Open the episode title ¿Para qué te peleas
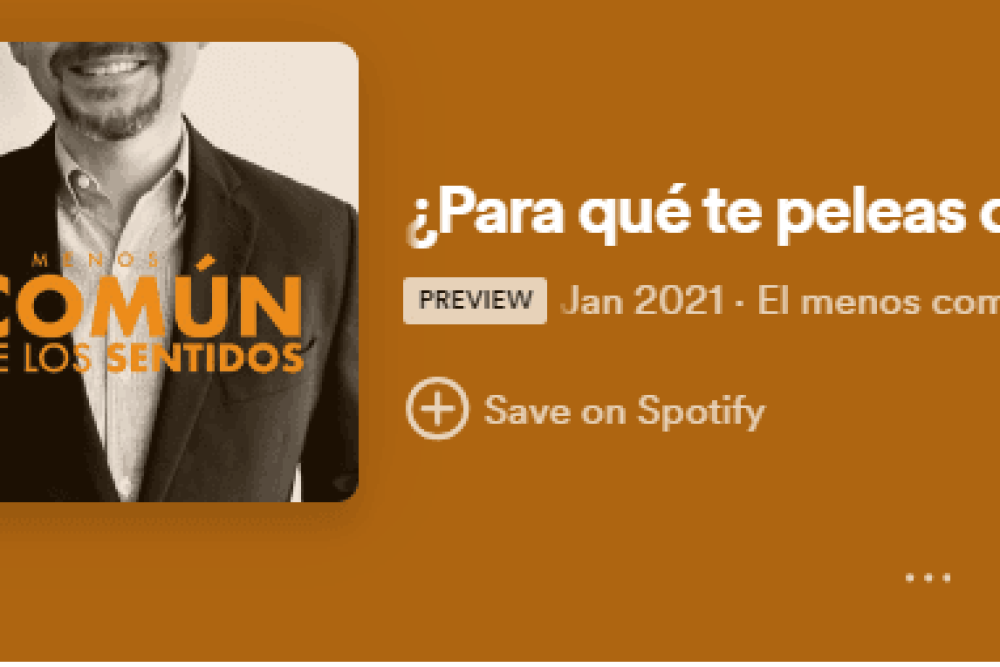1000x667 pixels. 702,214
